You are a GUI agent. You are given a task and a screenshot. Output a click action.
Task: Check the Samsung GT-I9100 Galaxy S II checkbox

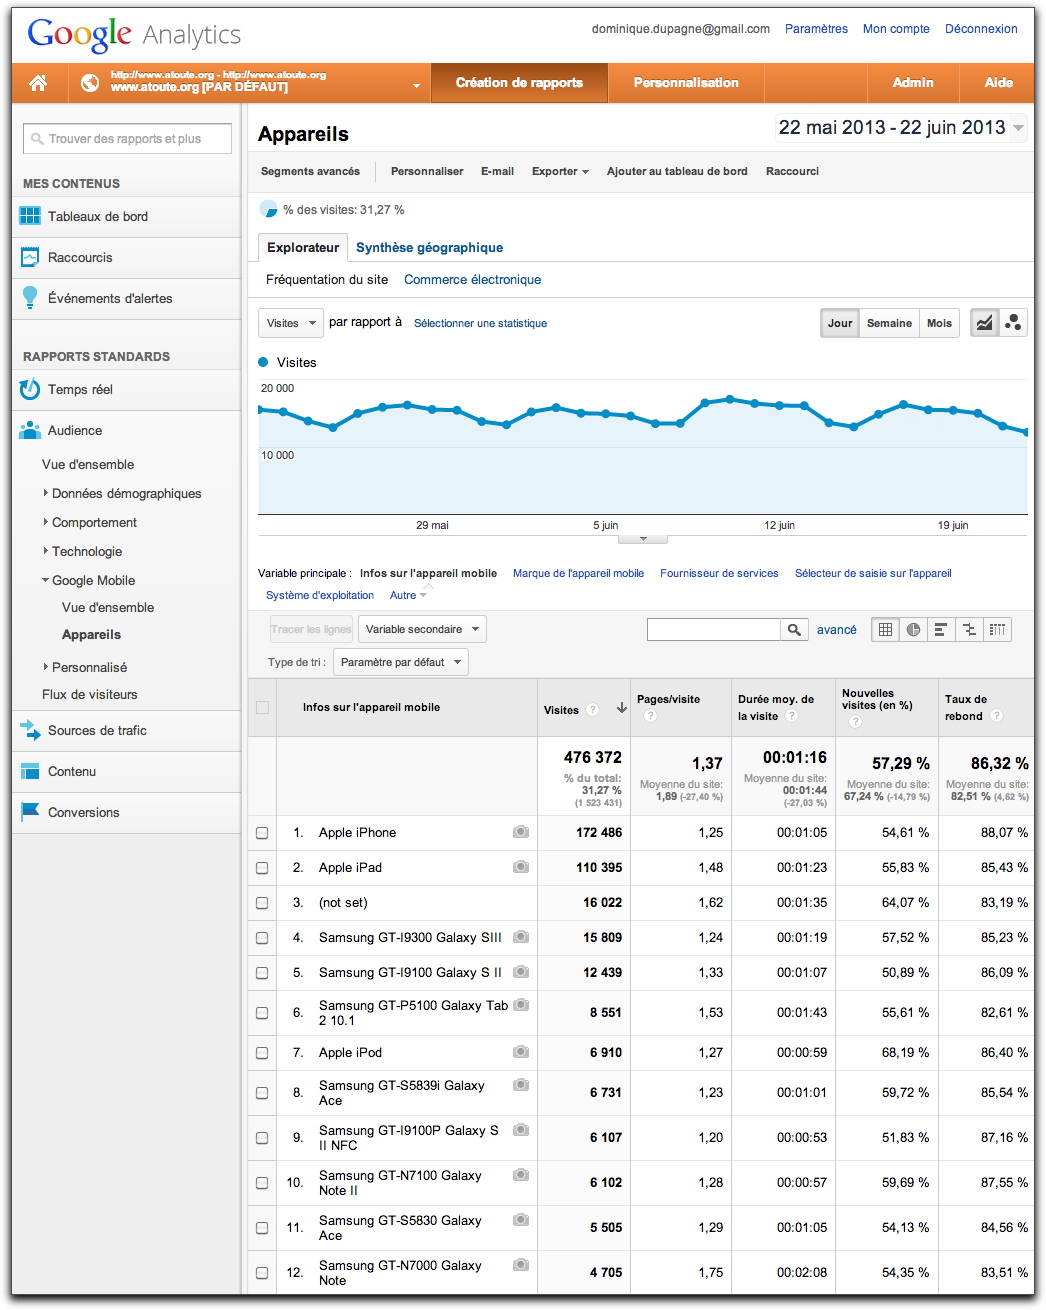click(262, 973)
